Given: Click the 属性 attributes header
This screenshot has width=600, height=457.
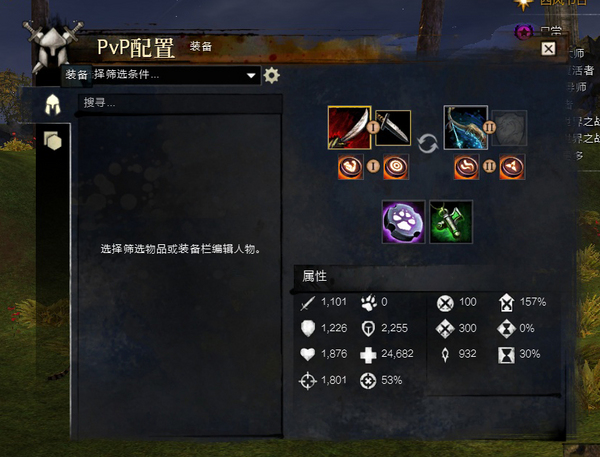Looking at the screenshot, I should (x=315, y=276).
